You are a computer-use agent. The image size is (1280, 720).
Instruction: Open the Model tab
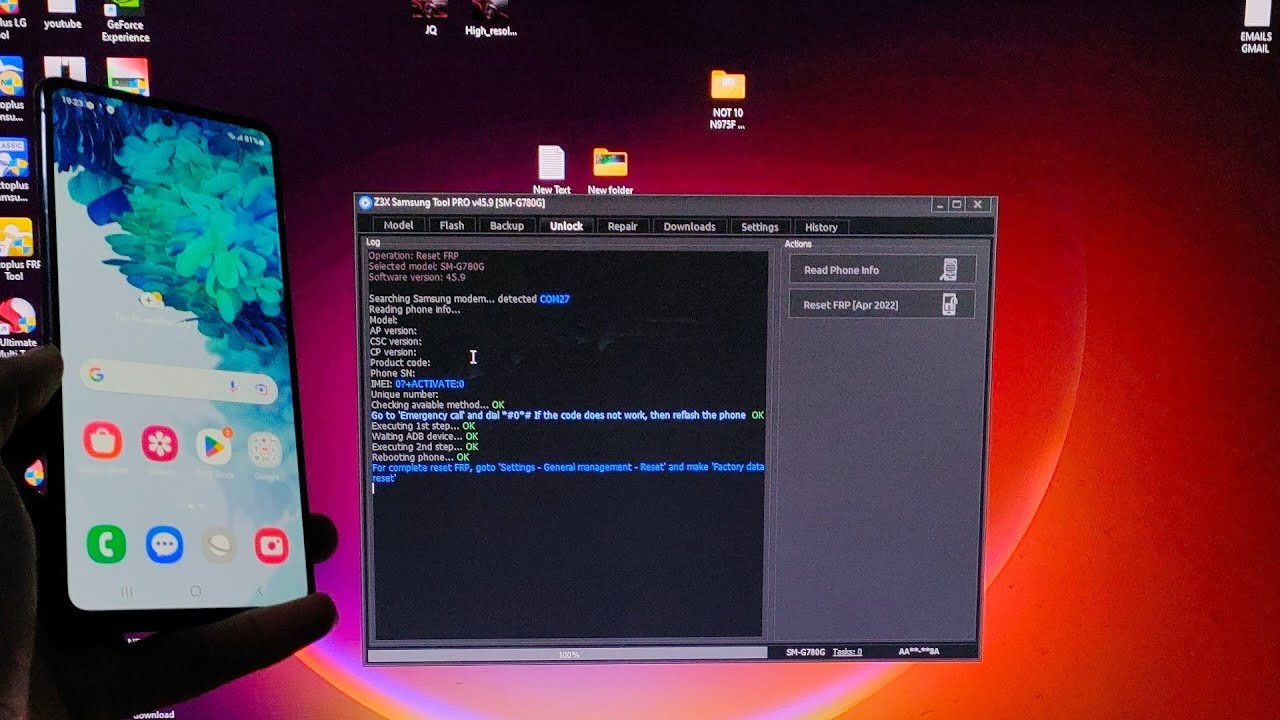398,226
